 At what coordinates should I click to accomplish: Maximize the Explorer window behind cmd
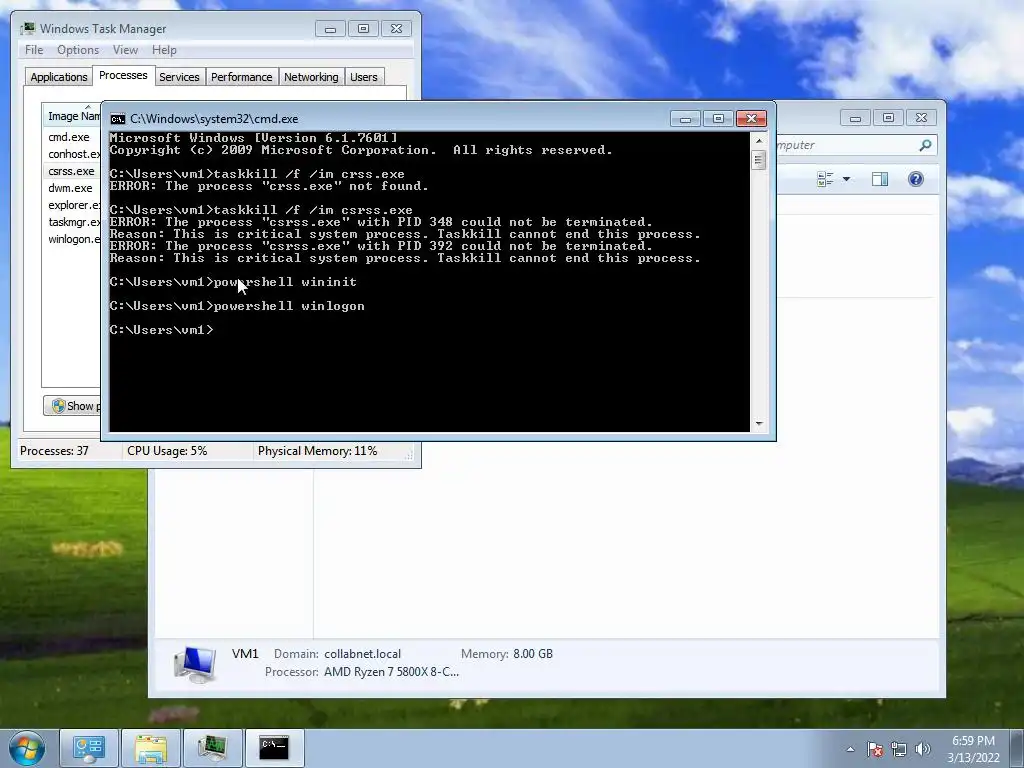[888, 118]
